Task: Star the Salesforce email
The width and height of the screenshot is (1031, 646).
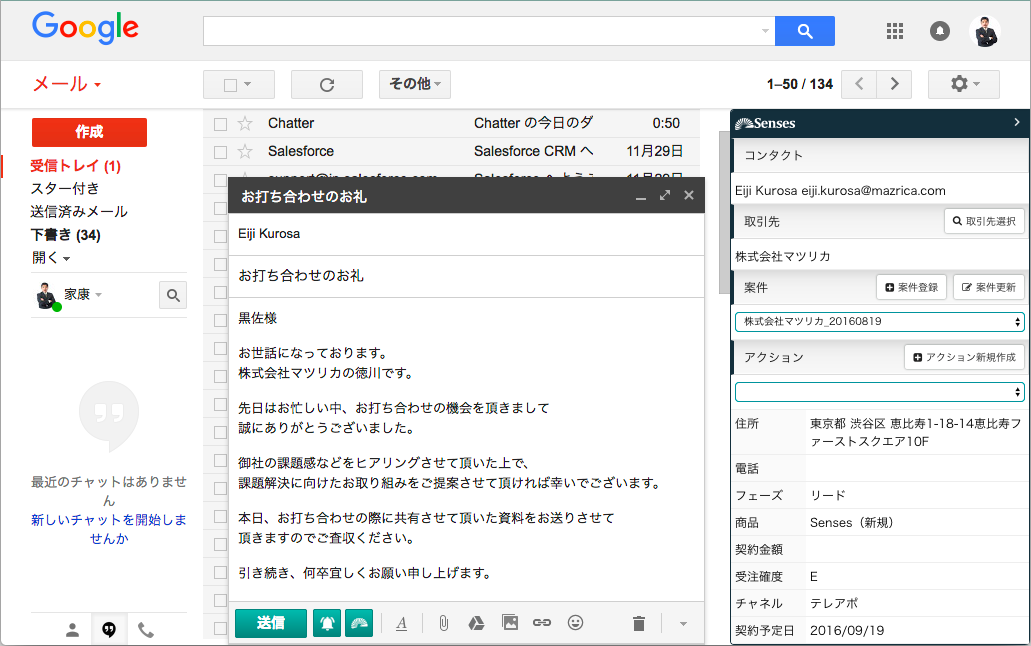Action: (x=245, y=151)
